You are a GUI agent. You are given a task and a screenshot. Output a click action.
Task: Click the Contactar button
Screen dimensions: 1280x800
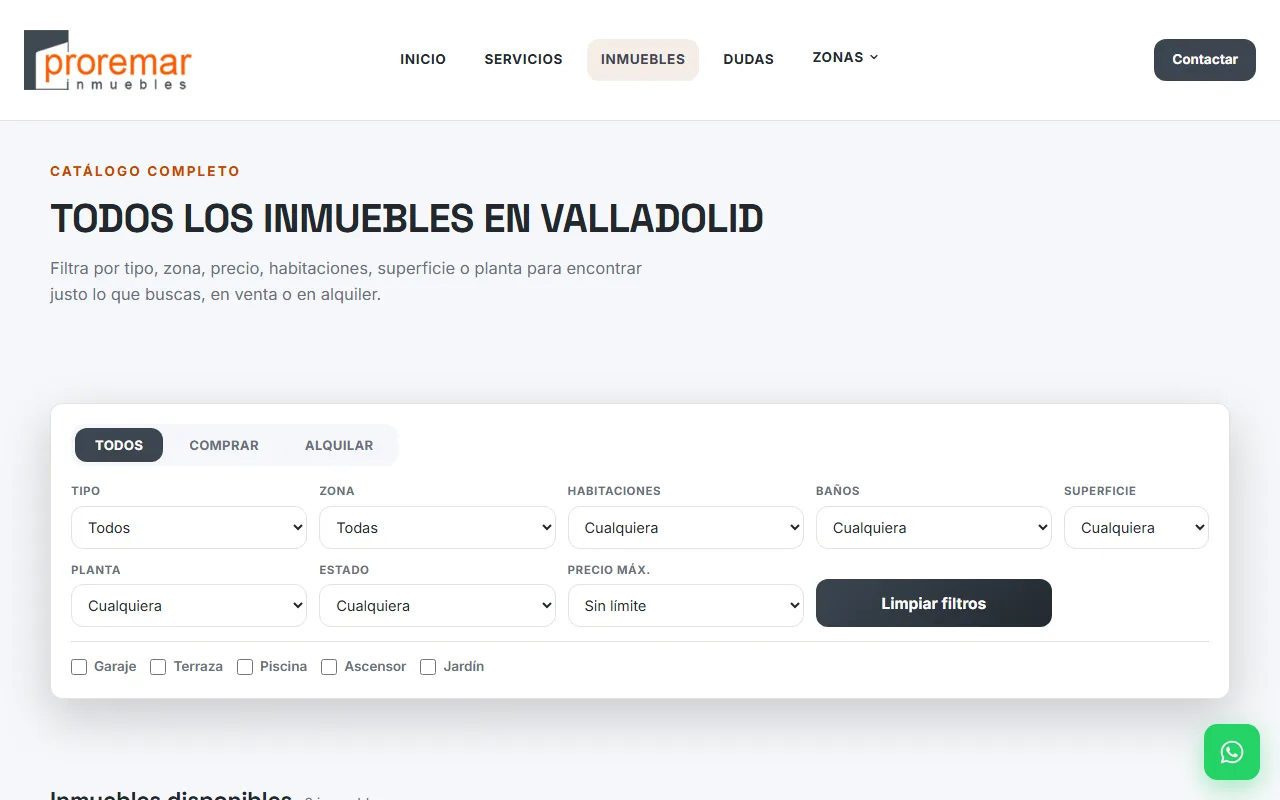click(1205, 60)
